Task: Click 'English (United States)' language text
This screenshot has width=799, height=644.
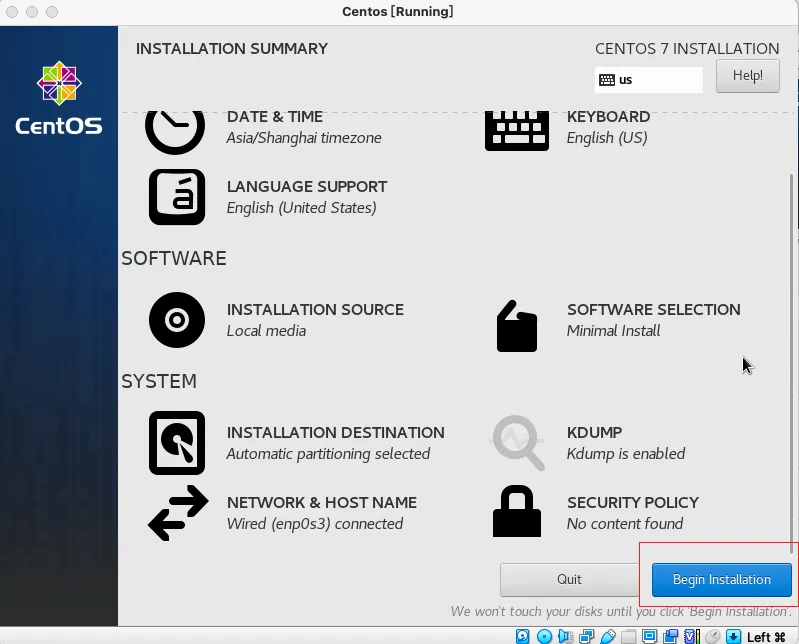Action: [302, 208]
